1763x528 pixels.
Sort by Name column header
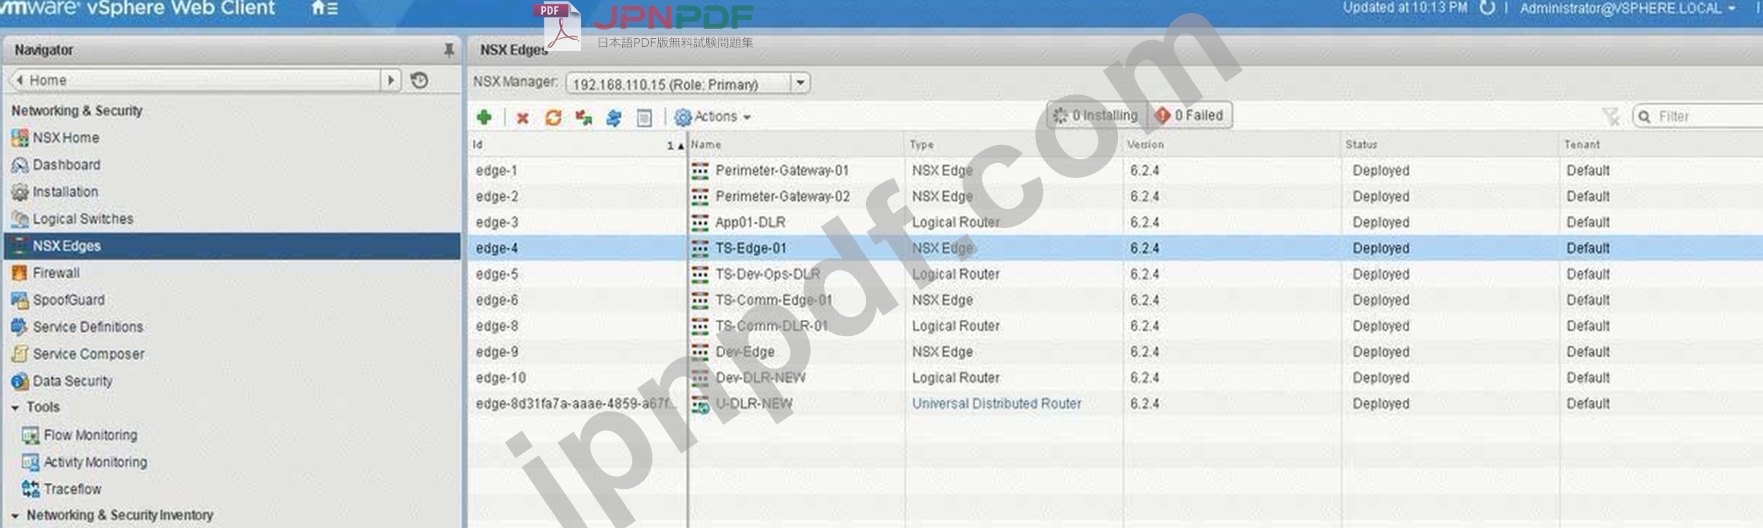[796, 145]
